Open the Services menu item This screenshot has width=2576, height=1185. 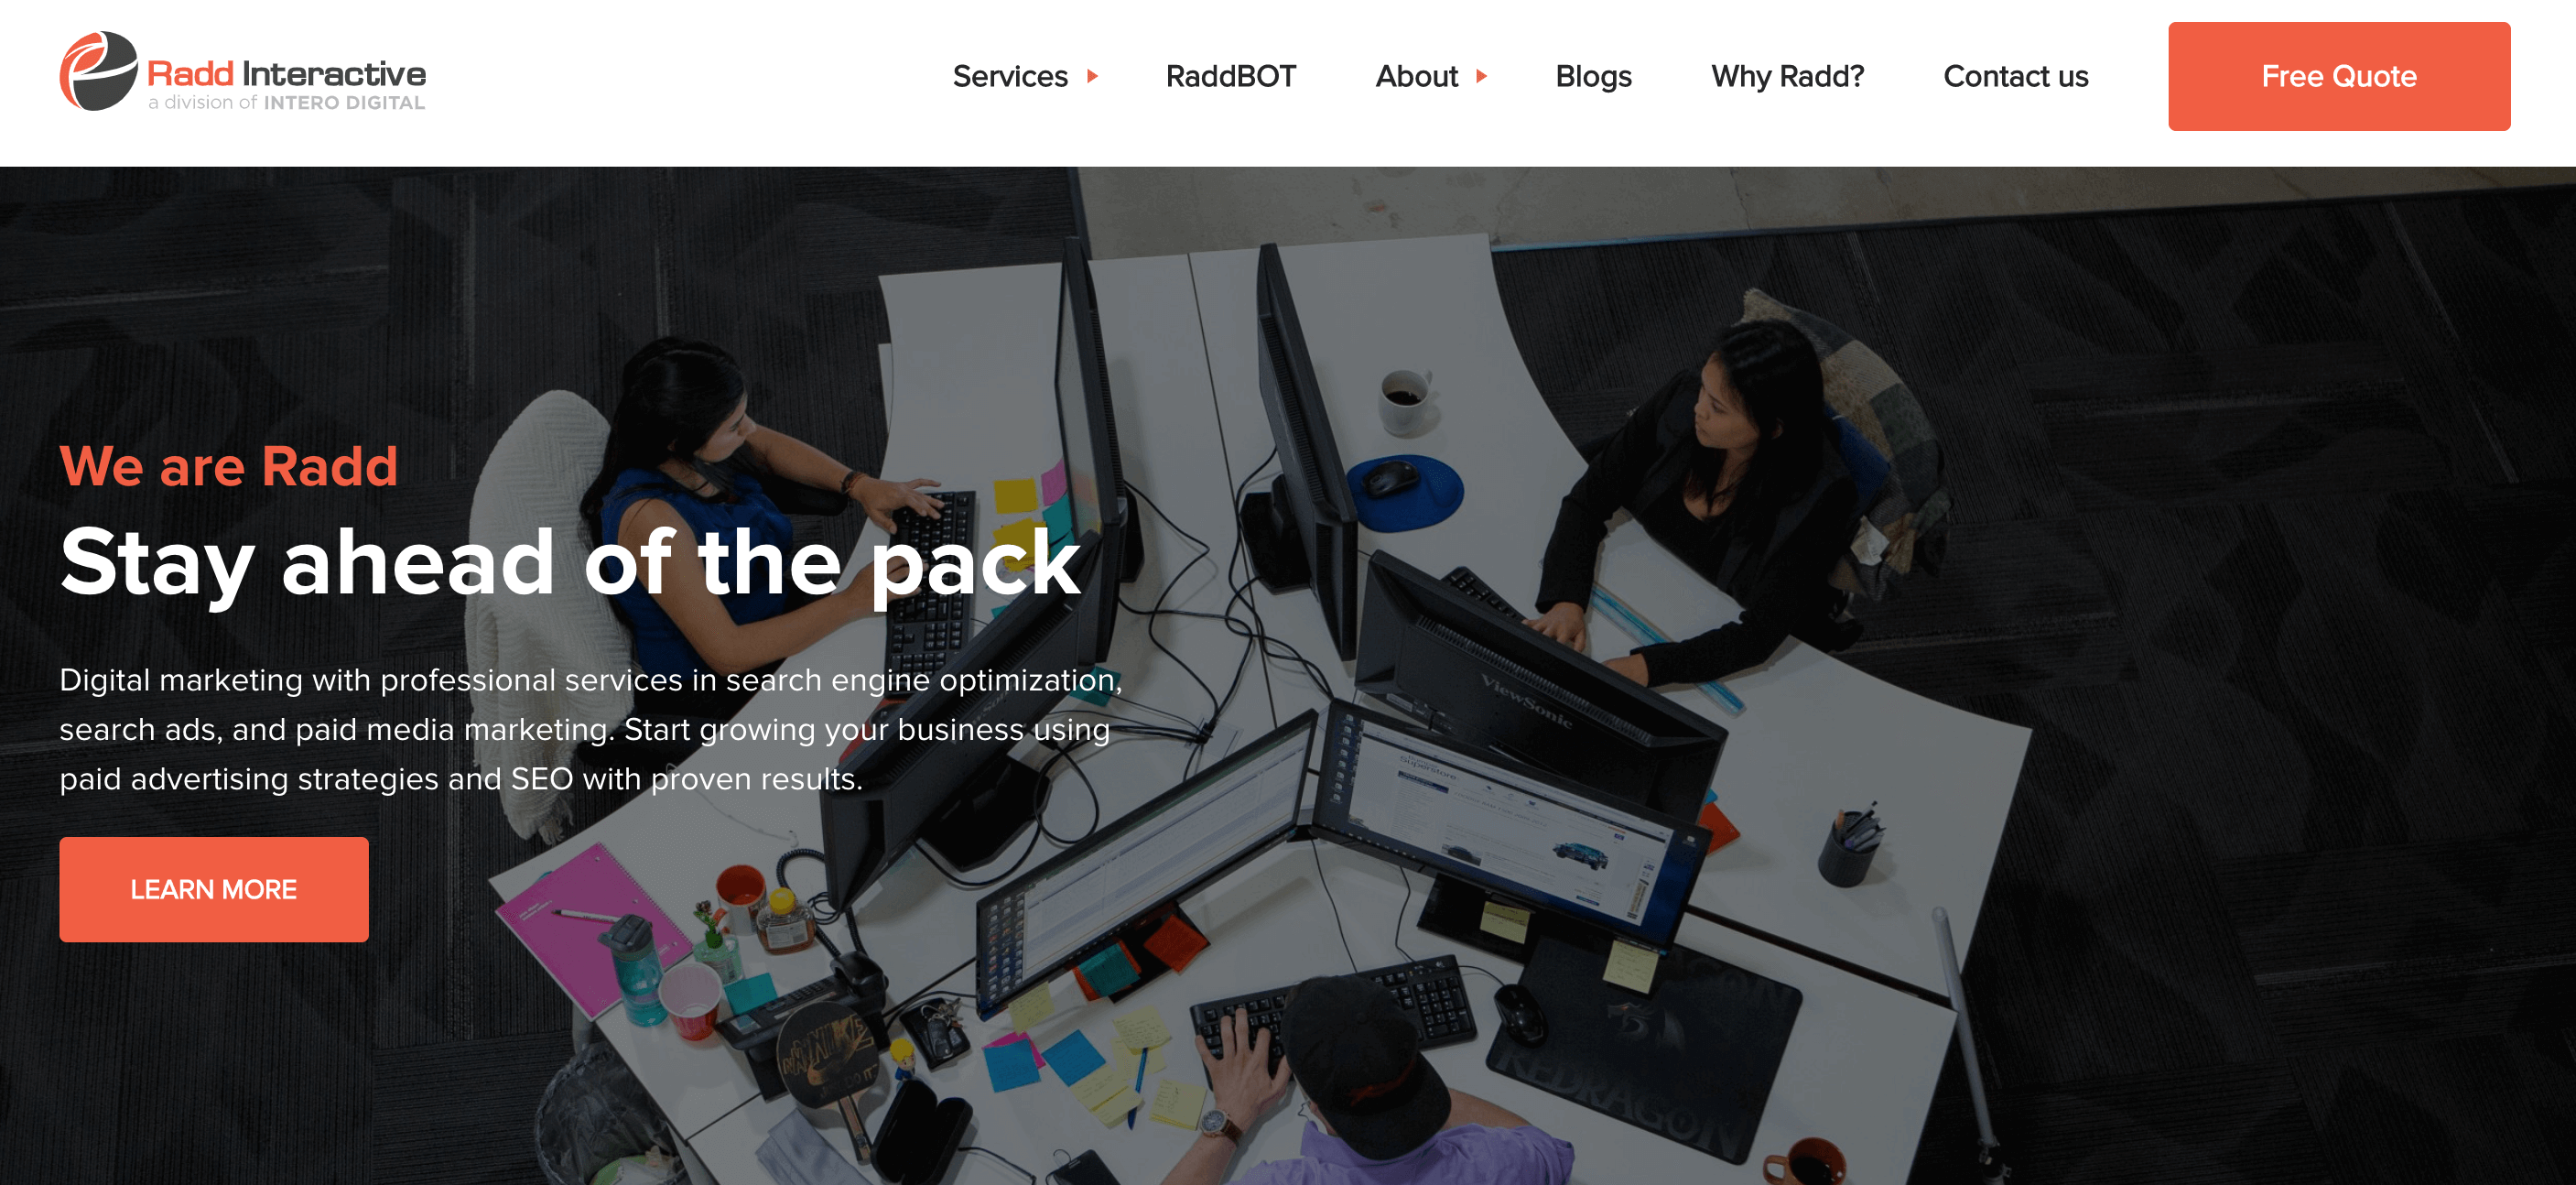tap(1010, 76)
